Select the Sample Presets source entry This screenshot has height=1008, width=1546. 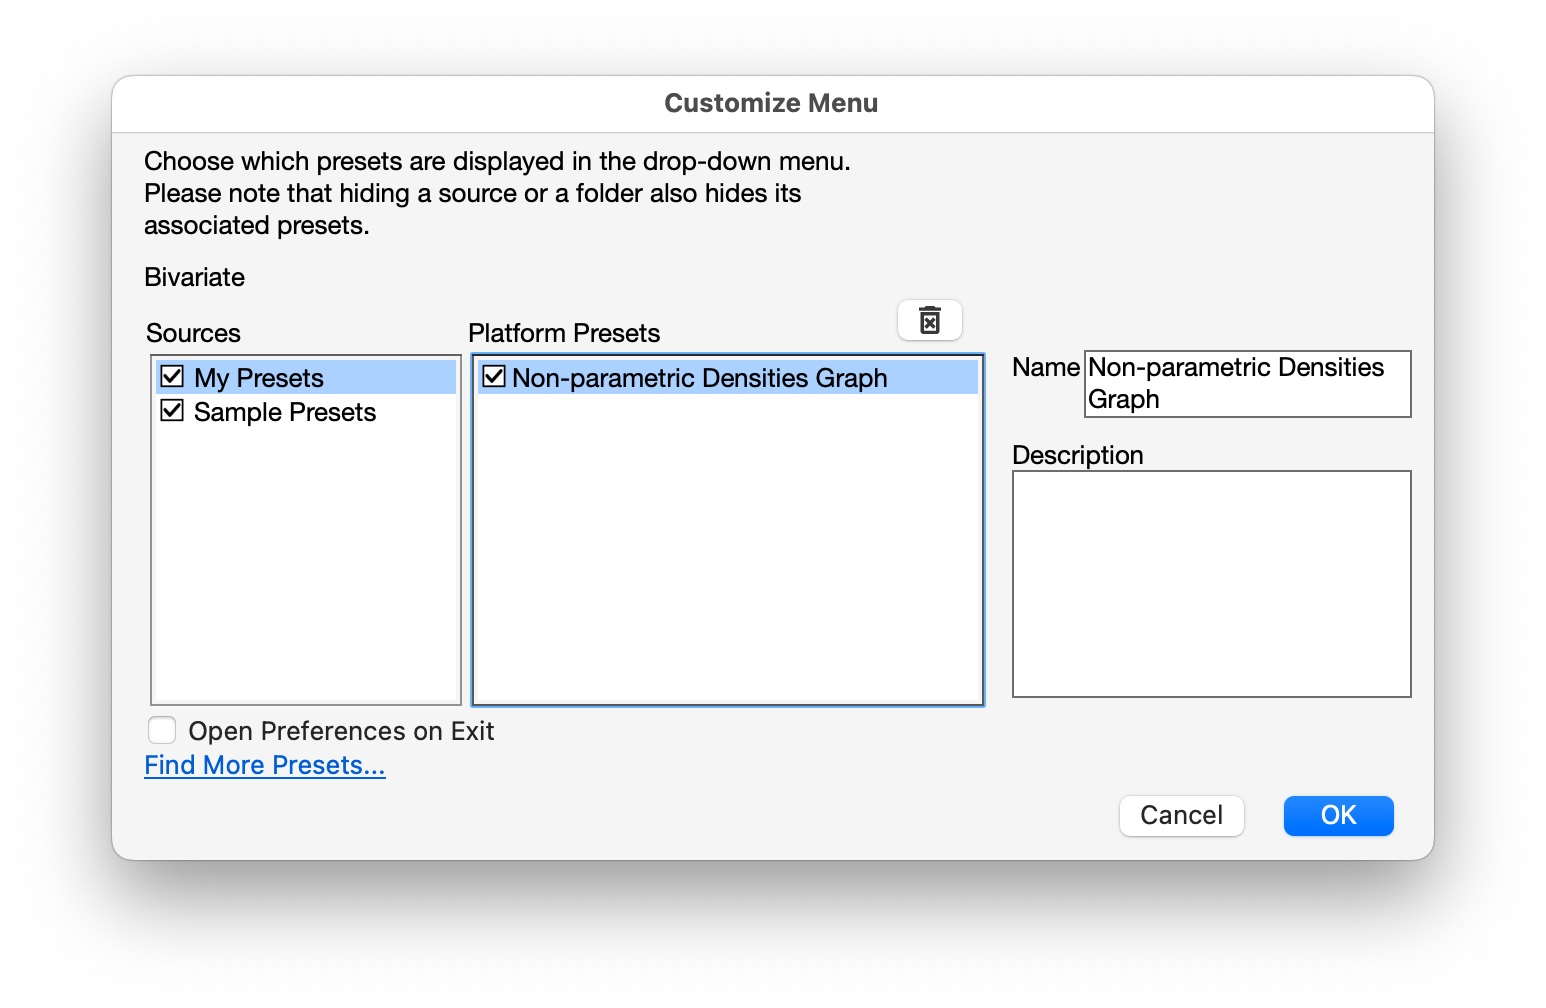tap(284, 411)
